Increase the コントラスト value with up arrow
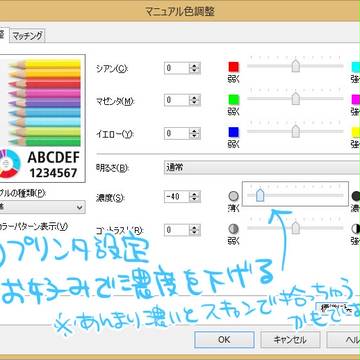 [195, 227]
